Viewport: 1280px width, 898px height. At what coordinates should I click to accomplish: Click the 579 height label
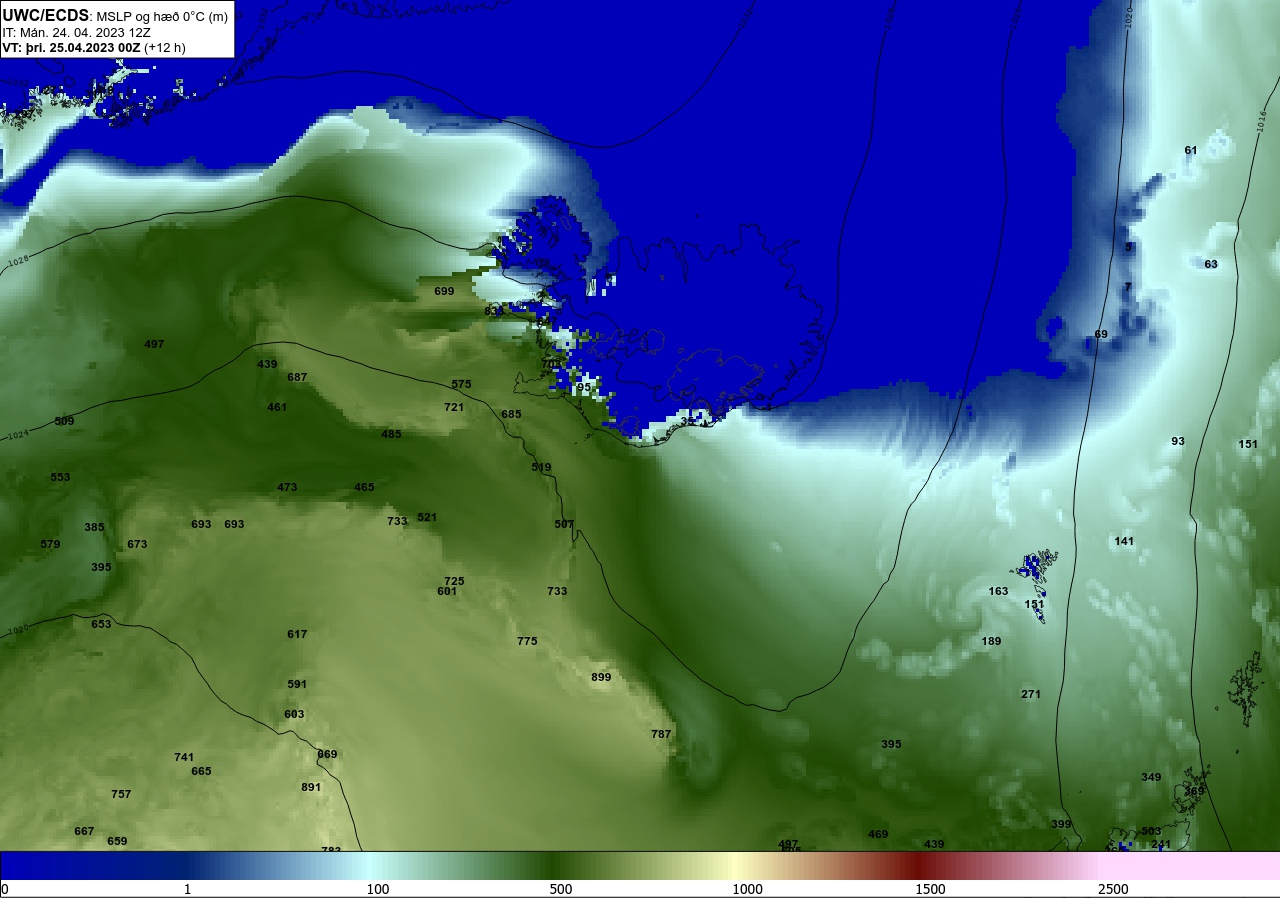tap(50, 544)
